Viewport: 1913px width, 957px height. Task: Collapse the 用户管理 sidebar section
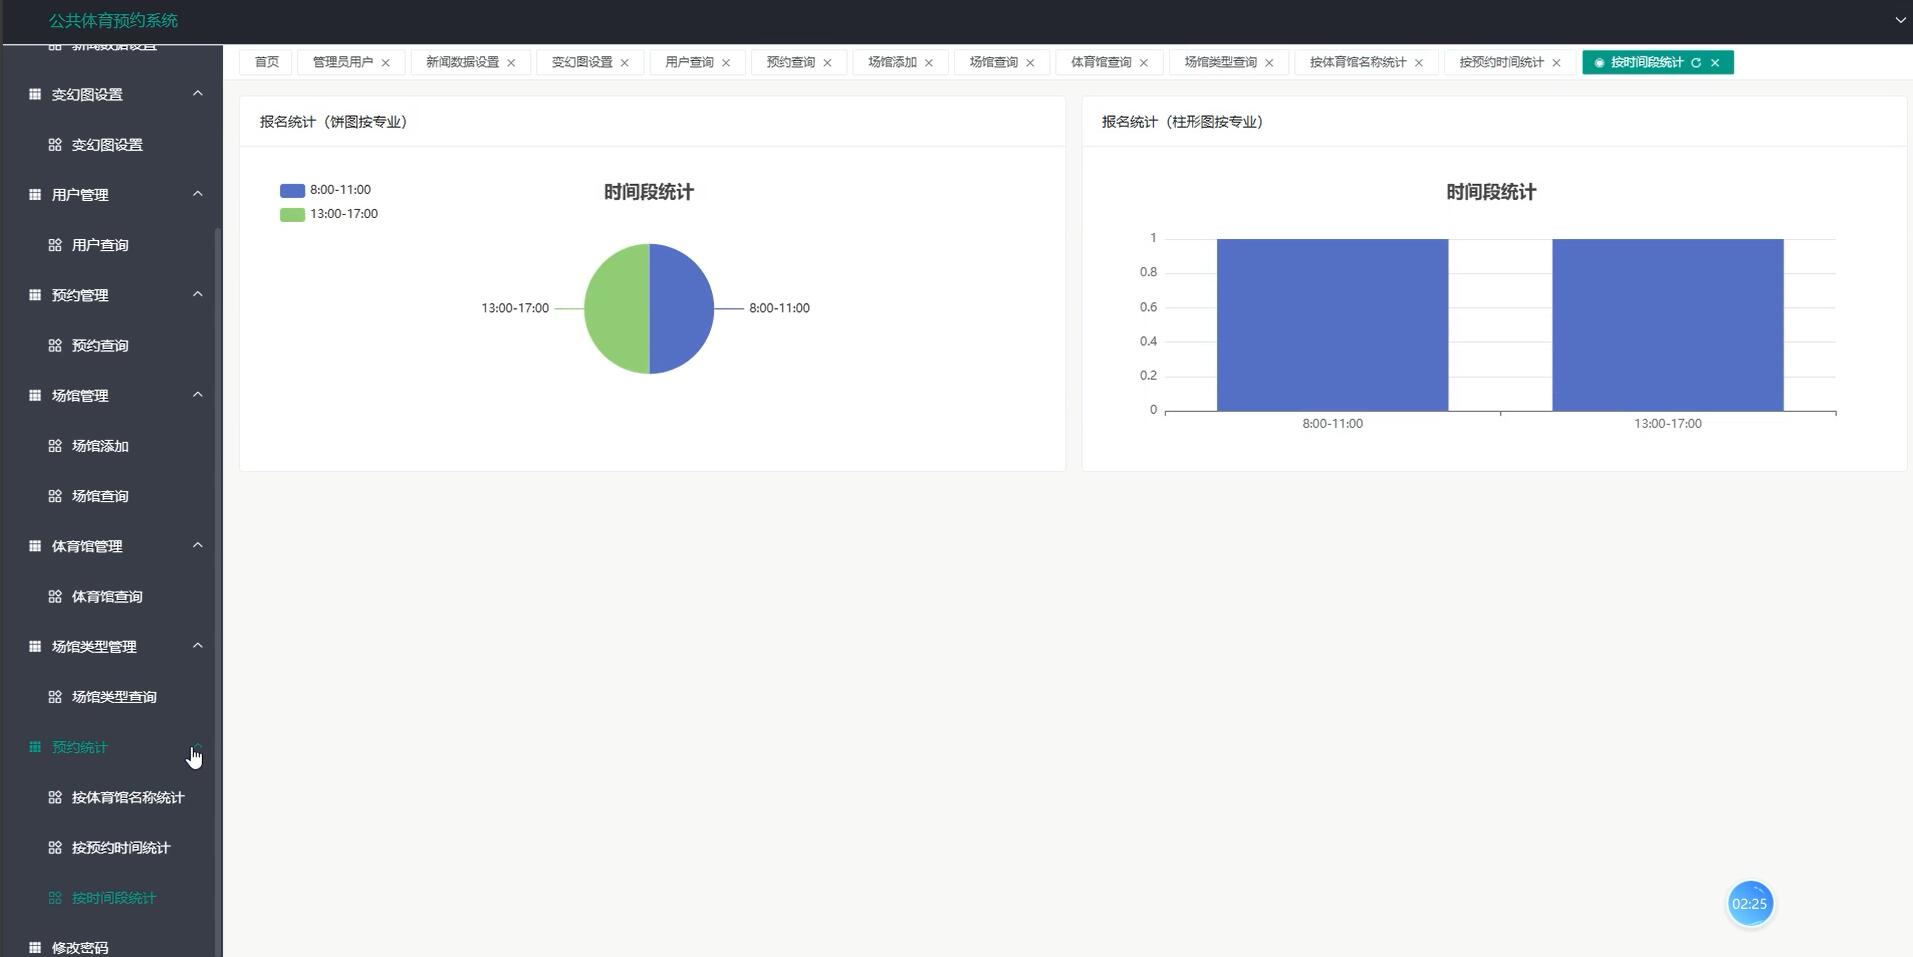(x=197, y=194)
